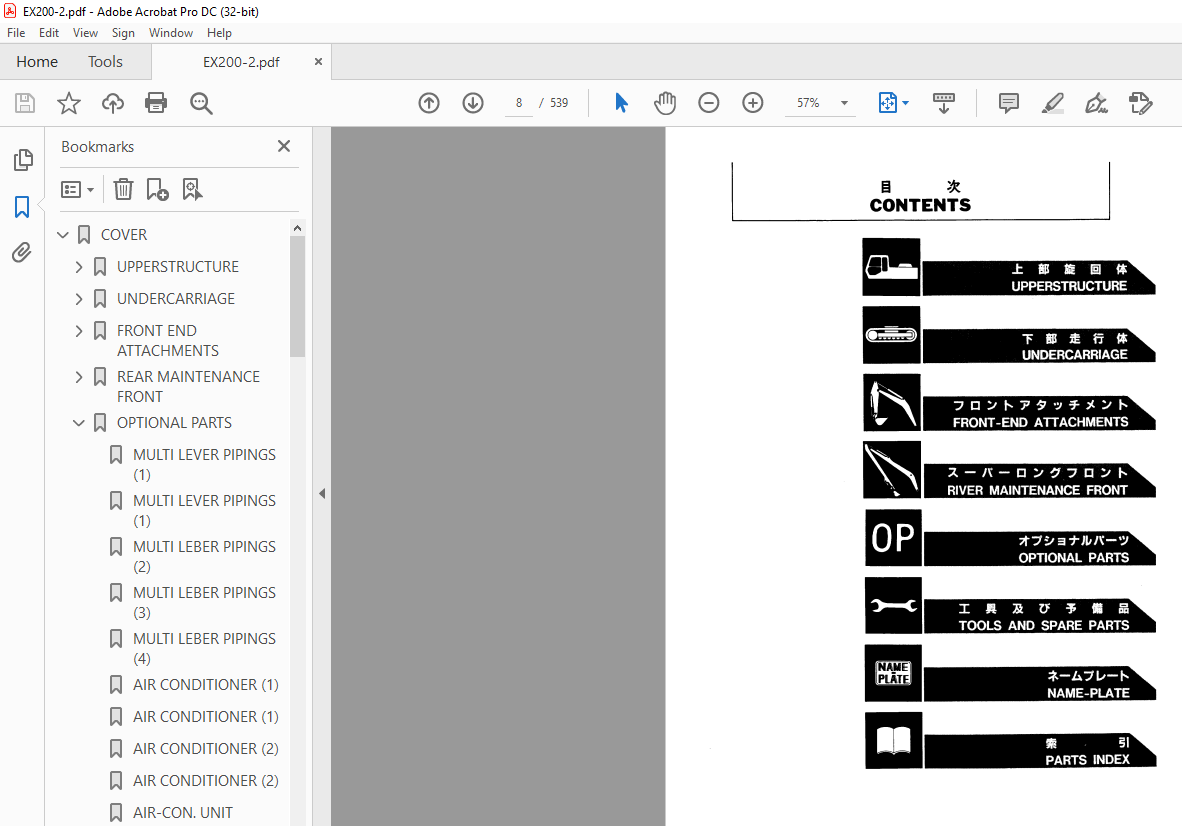Switch to the Tools tab
Image resolution: width=1182 pixels, height=826 pixels.
tap(105, 62)
